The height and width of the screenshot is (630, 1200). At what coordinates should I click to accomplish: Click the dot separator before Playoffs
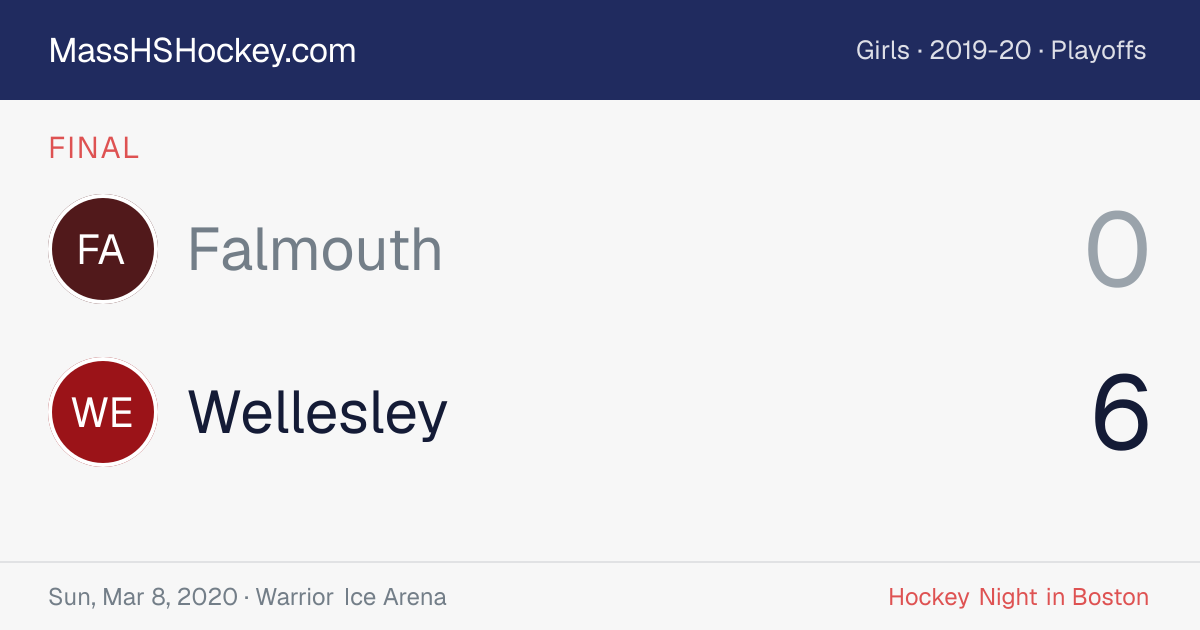[1041, 51]
